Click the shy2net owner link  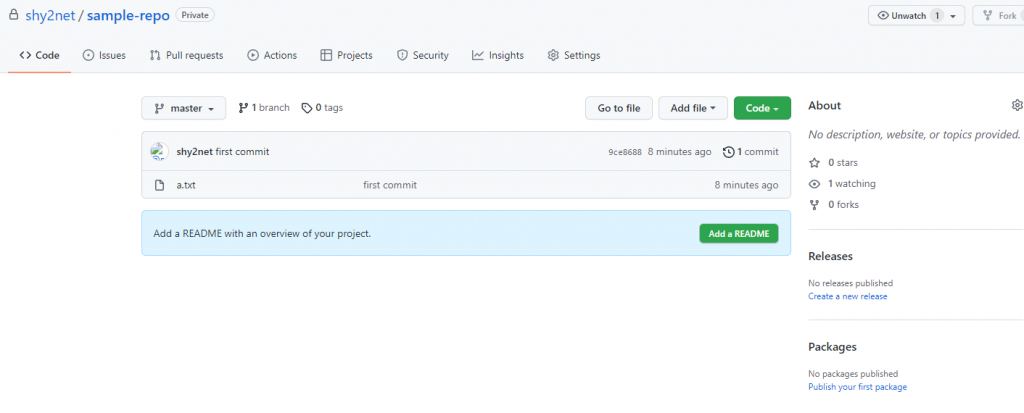point(50,16)
